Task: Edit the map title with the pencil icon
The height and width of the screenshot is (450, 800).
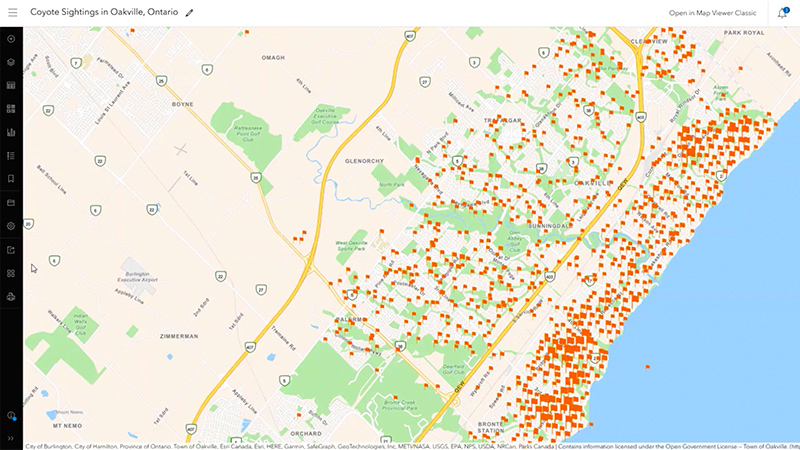Action: (x=189, y=13)
